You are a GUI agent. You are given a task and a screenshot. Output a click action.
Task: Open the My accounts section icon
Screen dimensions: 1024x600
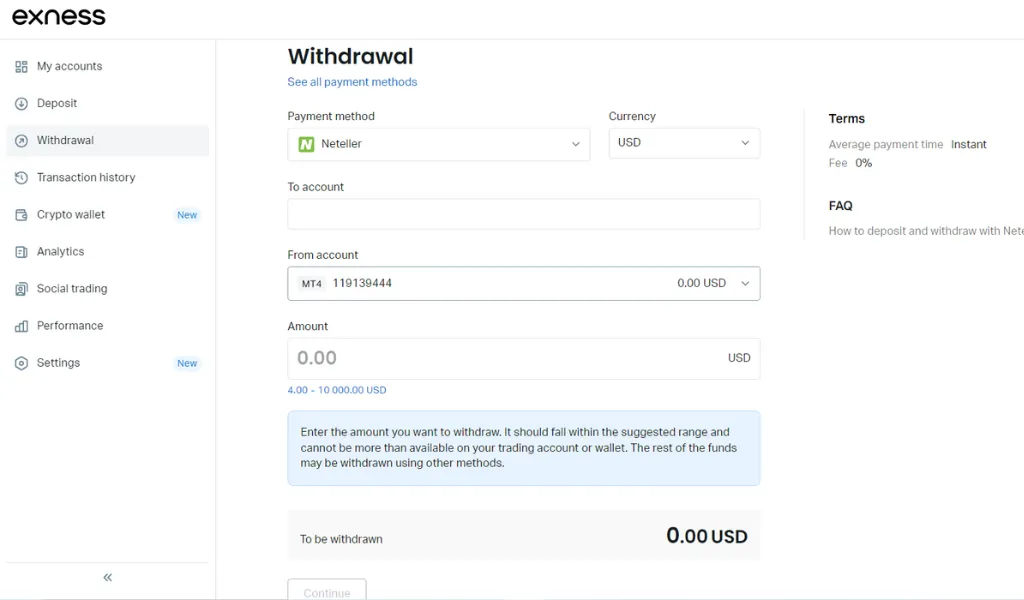[x=21, y=66]
